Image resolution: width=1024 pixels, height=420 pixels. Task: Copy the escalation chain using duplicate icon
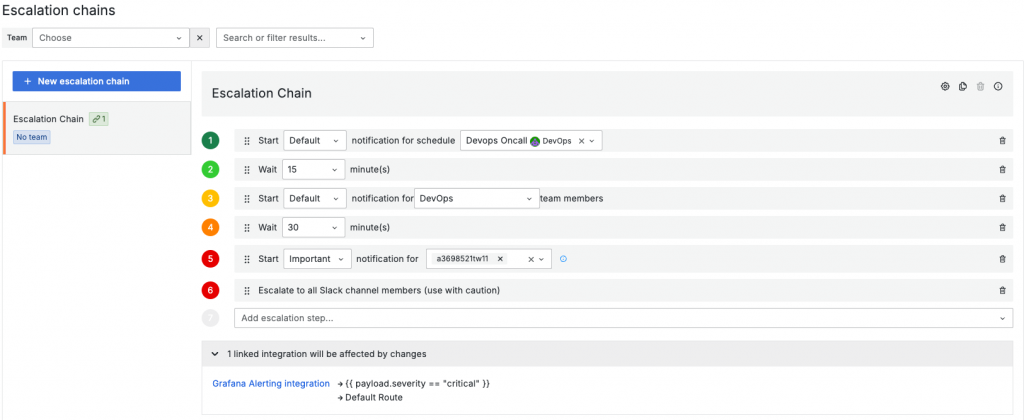tap(962, 86)
